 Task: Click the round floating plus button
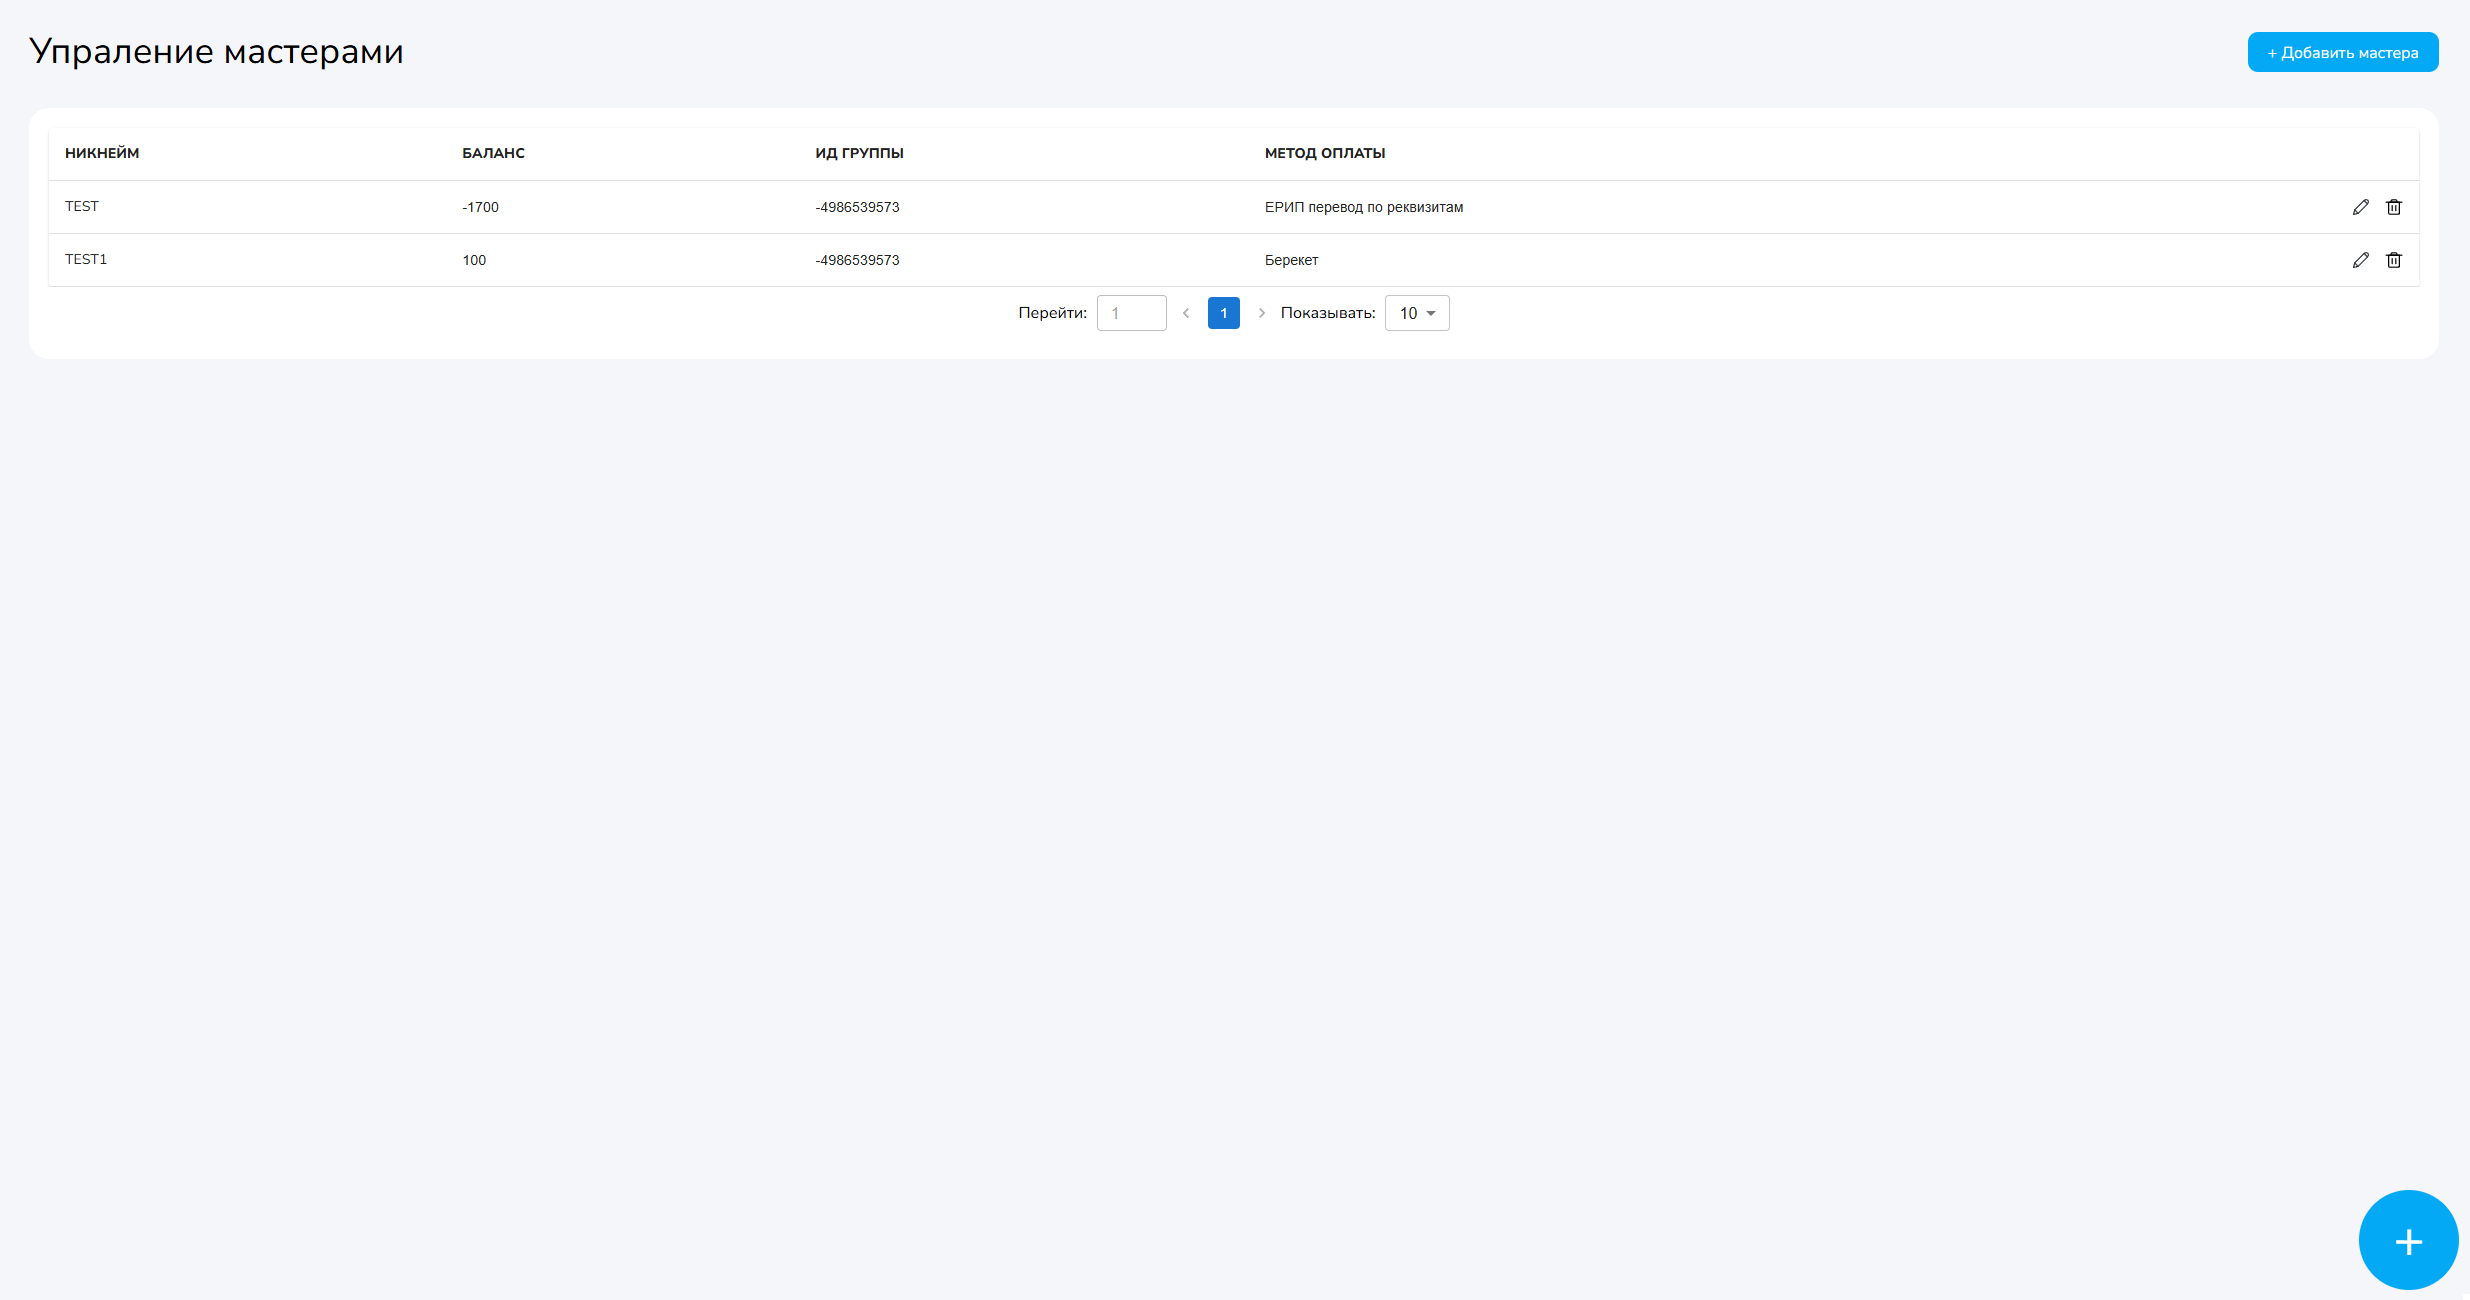(x=2408, y=1240)
